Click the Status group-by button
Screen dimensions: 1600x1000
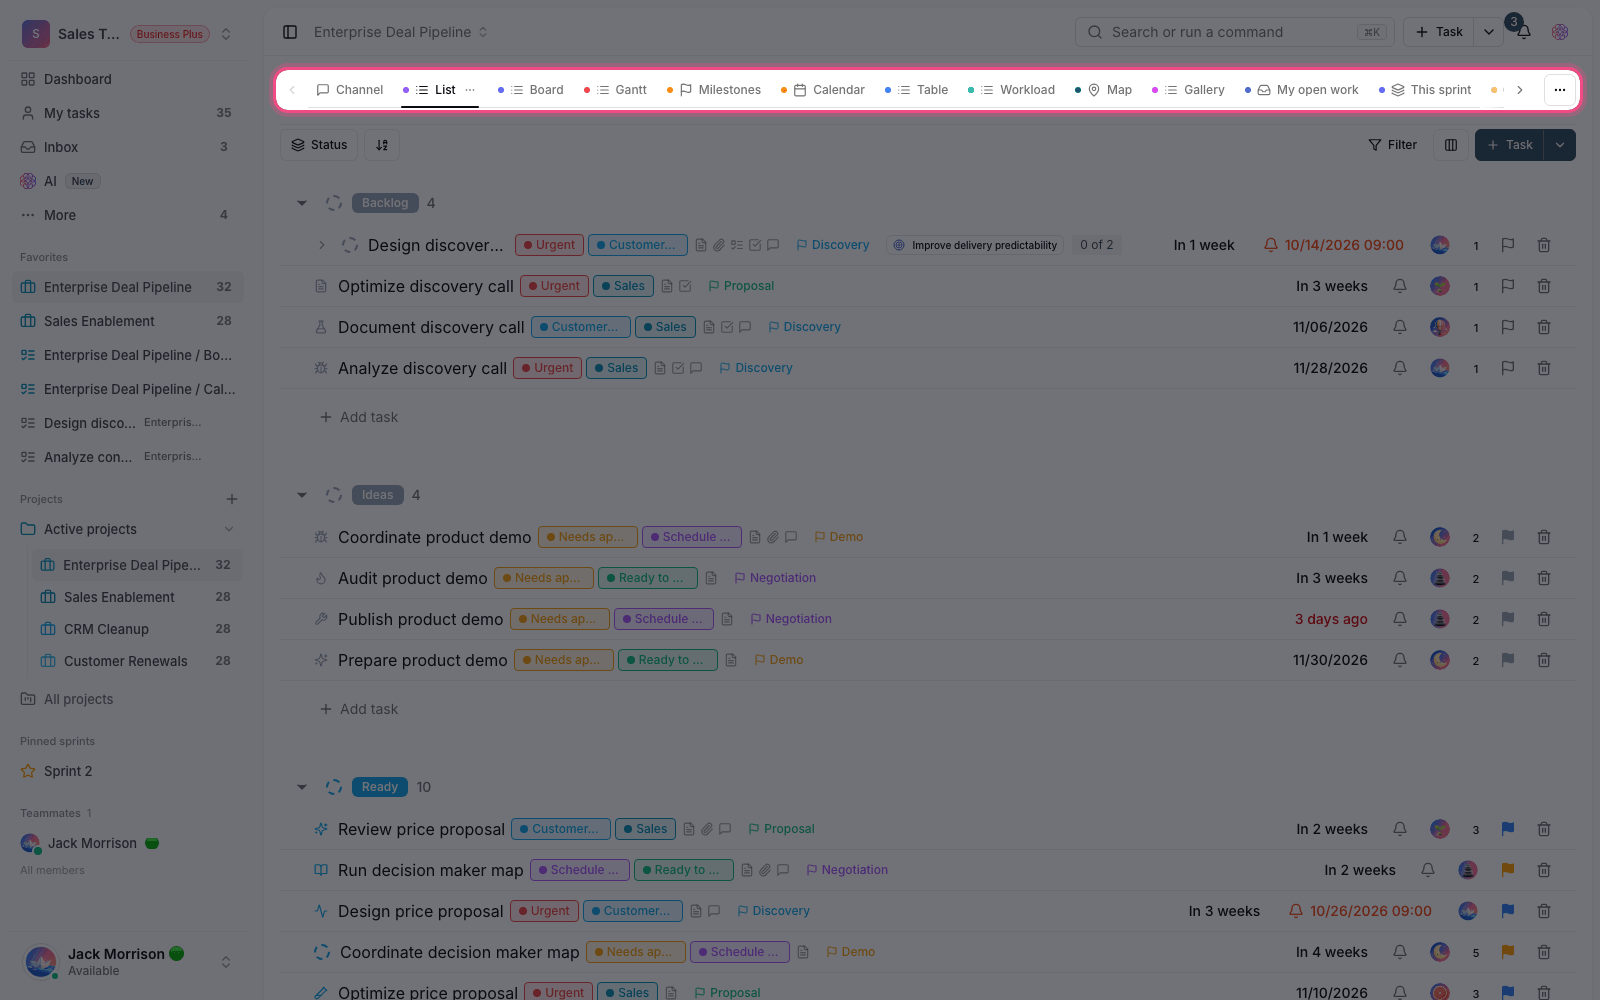click(x=319, y=145)
